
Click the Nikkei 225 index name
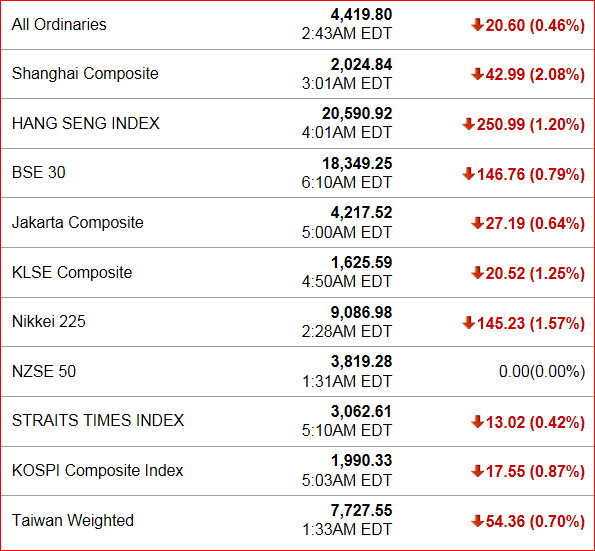[49, 321]
